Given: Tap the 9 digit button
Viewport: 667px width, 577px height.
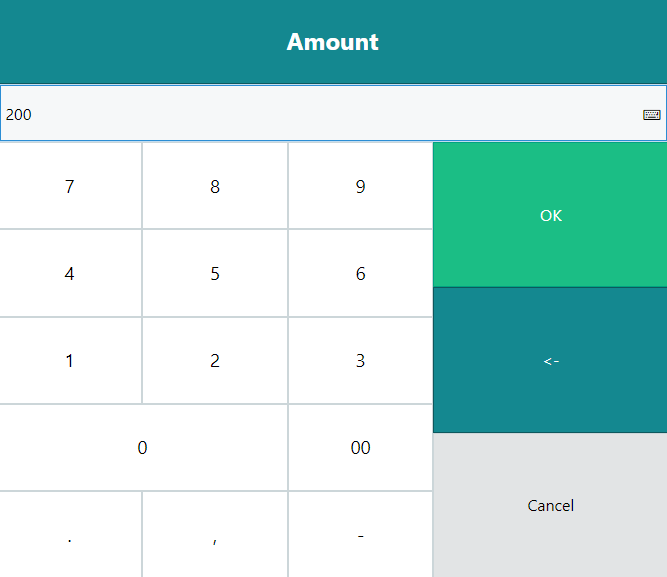Looking at the screenshot, I should tap(360, 187).
